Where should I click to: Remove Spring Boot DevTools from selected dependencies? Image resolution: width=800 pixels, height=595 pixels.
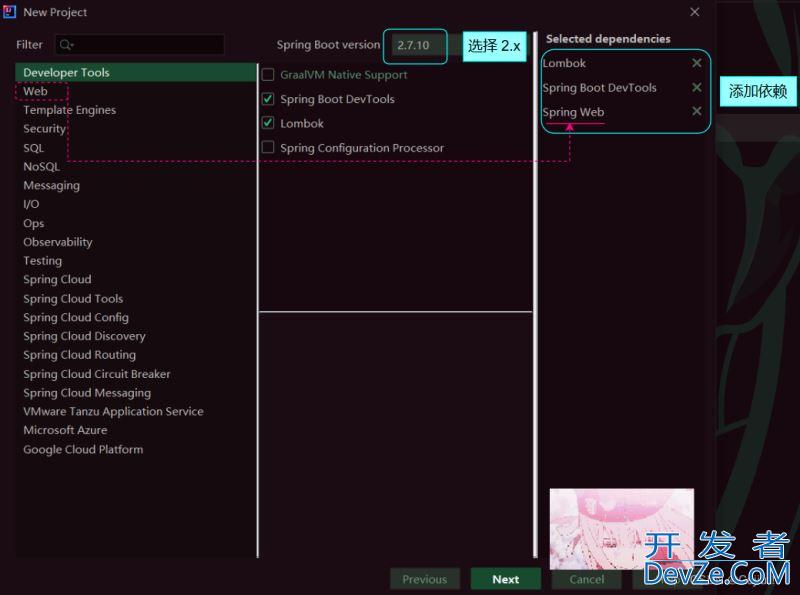click(696, 87)
